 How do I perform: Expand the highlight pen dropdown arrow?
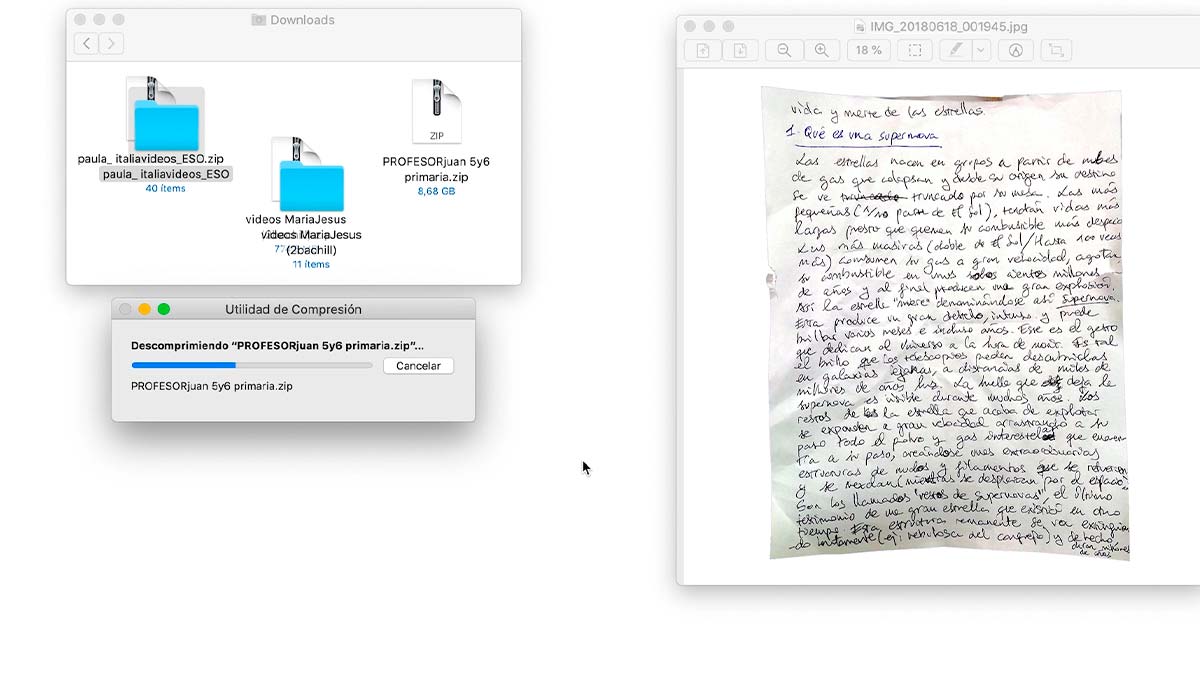[x=981, y=50]
